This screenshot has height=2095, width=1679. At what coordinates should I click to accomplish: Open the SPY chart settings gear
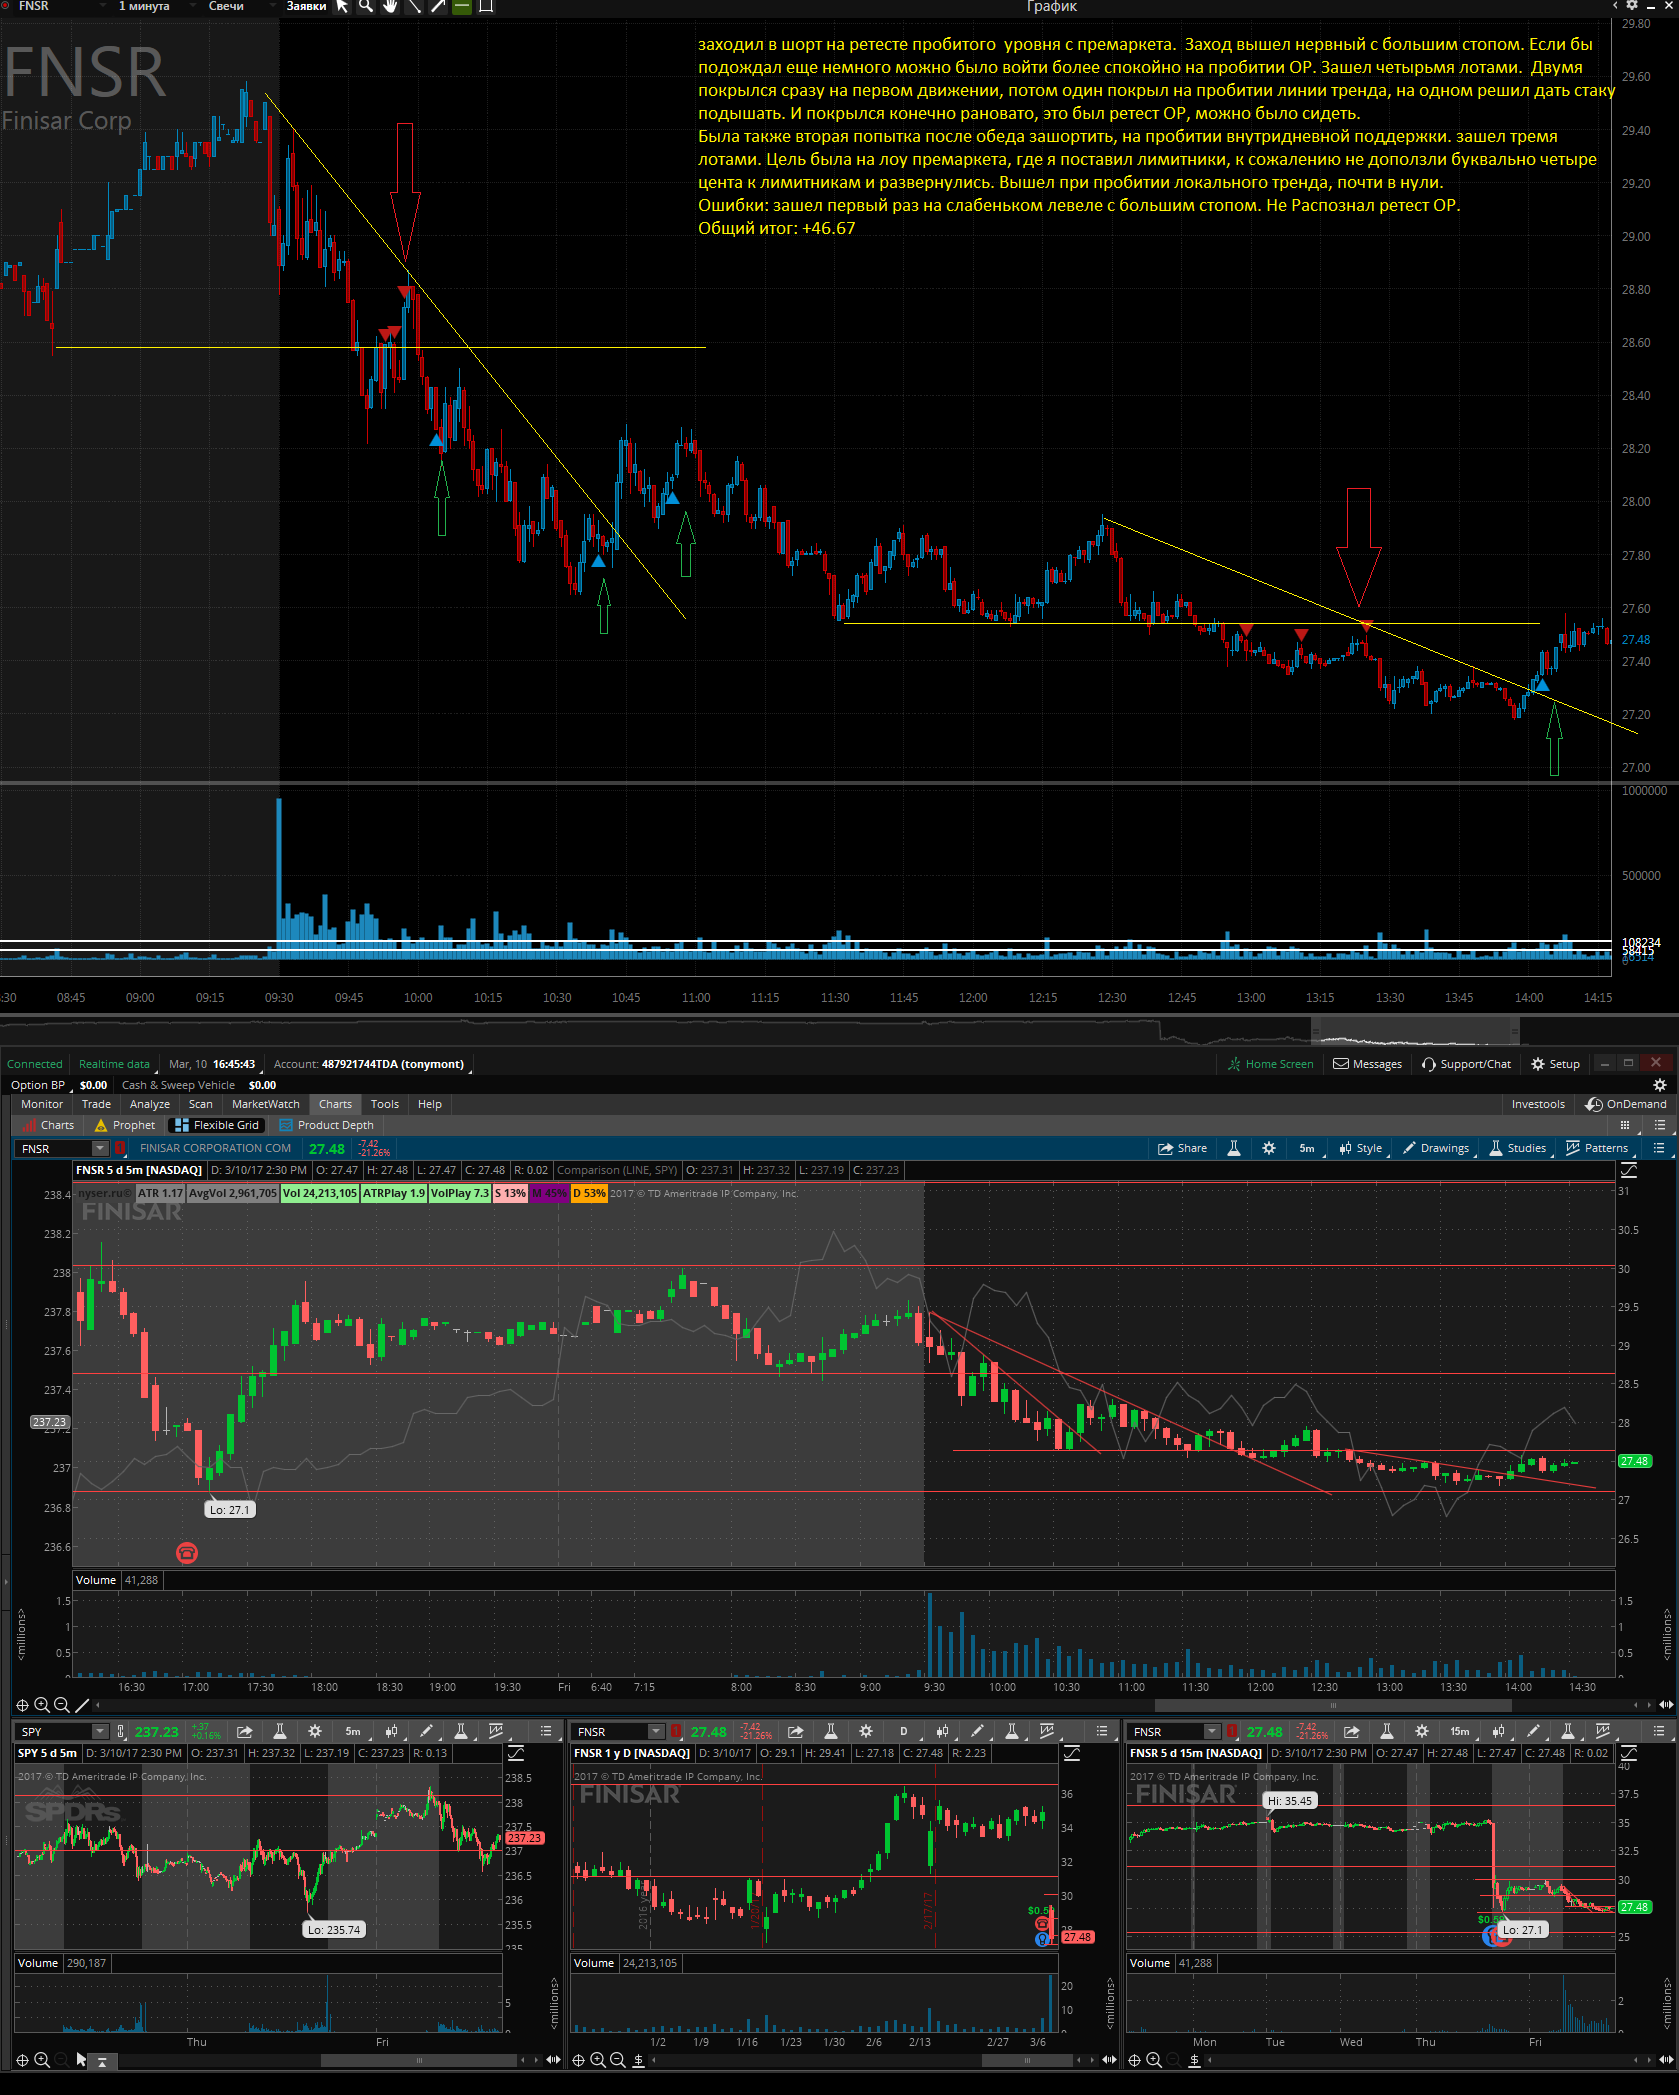pos(315,1732)
